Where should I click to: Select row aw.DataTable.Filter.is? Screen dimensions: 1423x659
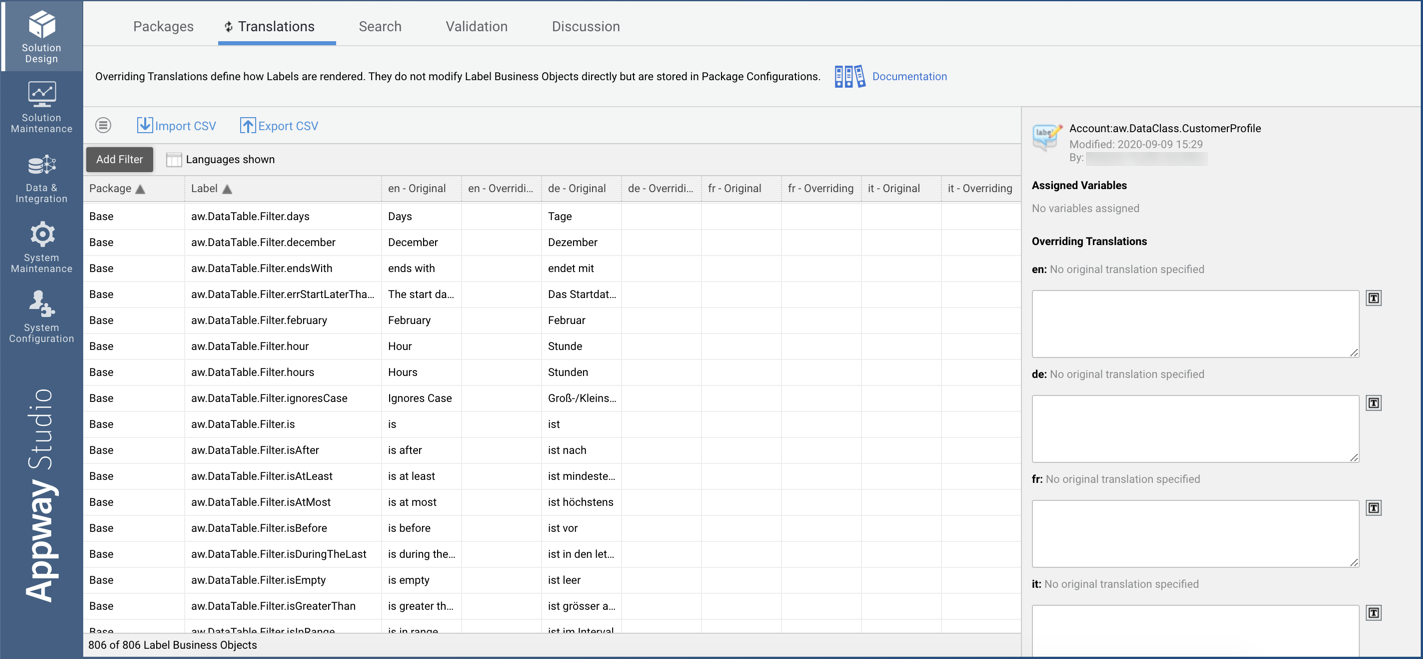point(552,424)
